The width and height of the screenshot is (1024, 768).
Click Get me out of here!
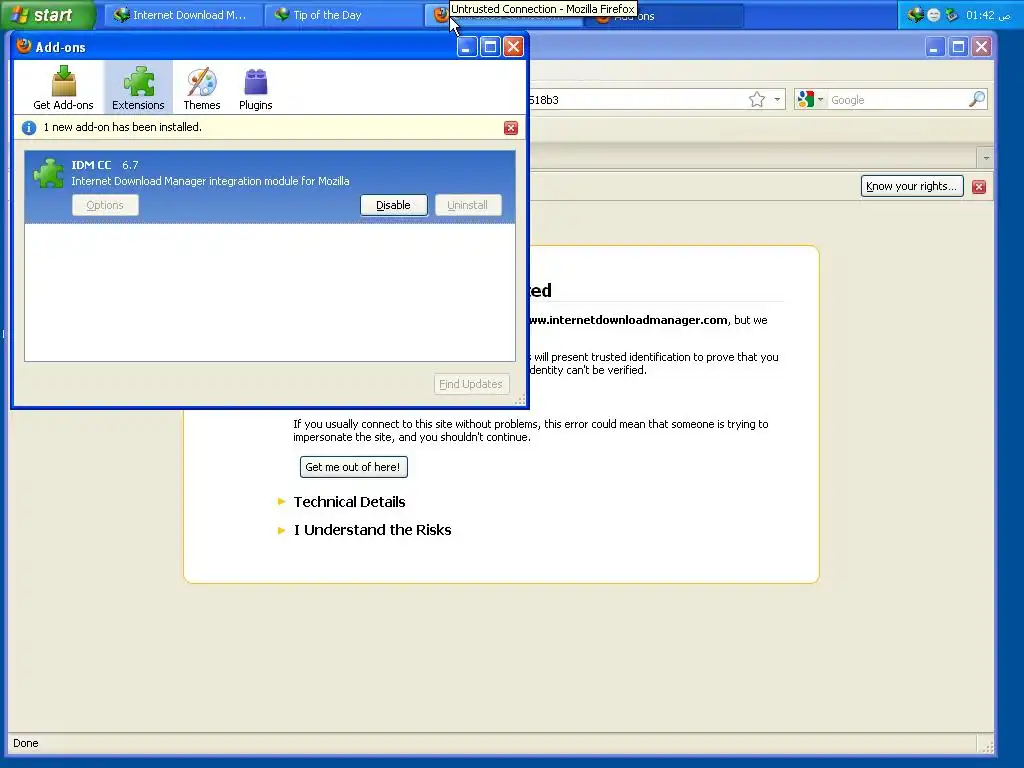tap(353, 467)
